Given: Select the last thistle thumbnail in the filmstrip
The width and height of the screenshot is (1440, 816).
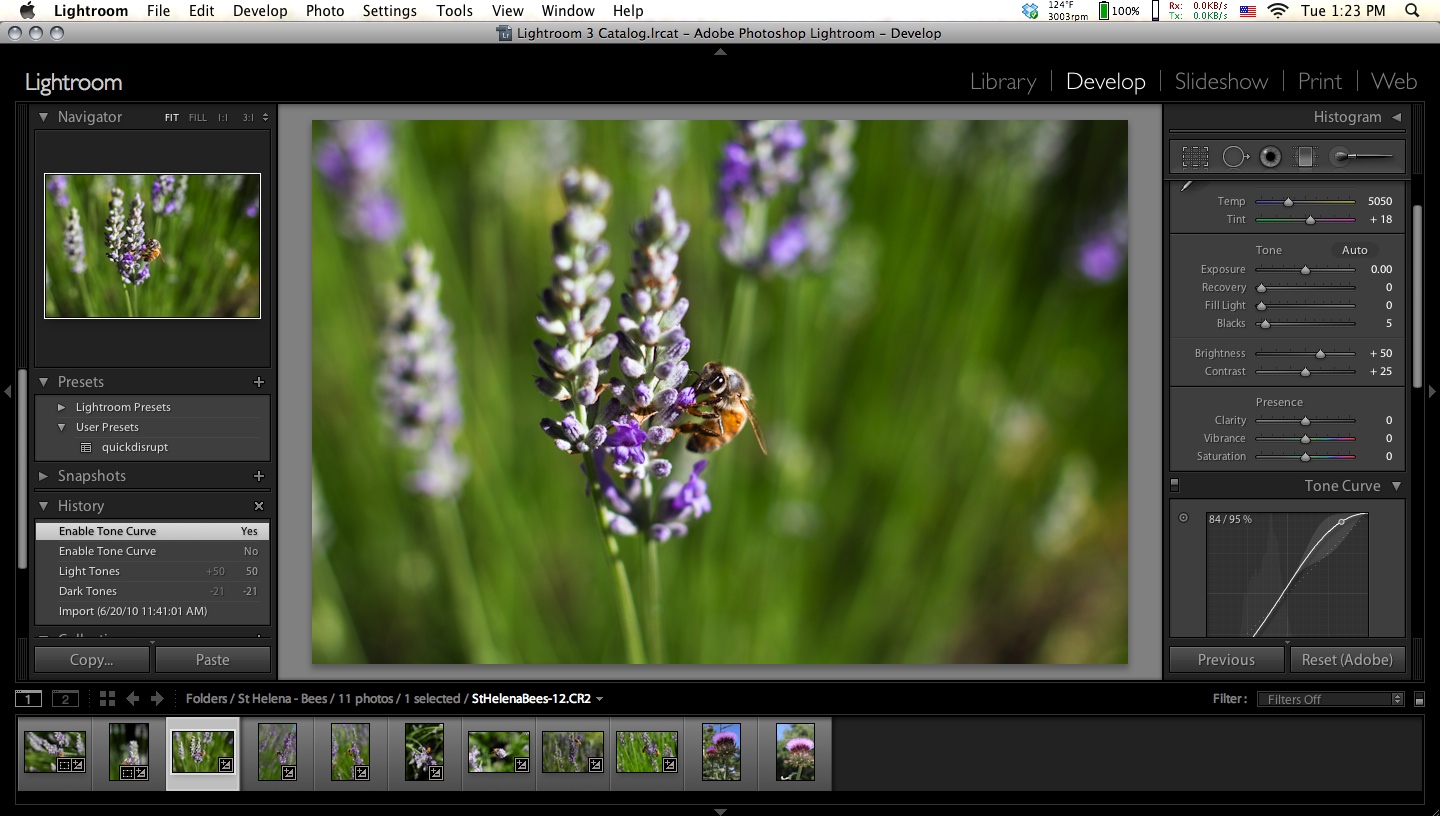Looking at the screenshot, I should coord(795,752).
